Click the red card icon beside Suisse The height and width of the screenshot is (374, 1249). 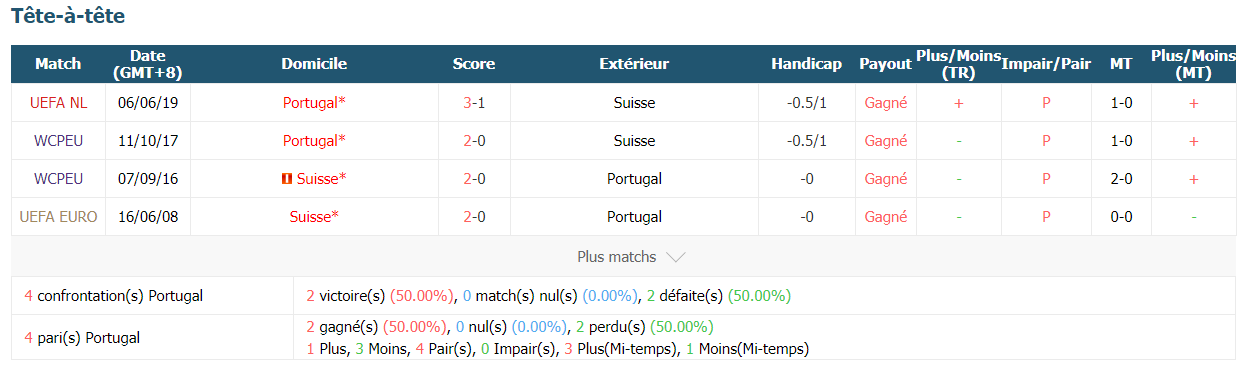(287, 179)
